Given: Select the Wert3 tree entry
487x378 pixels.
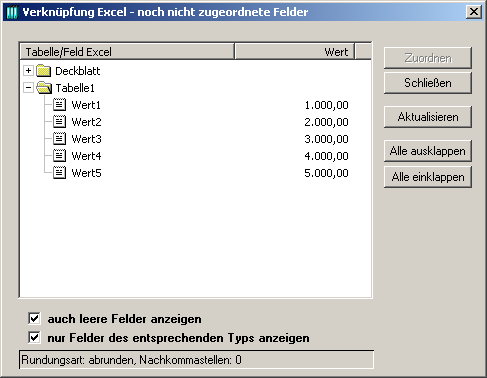Looking at the screenshot, I should point(86,139).
